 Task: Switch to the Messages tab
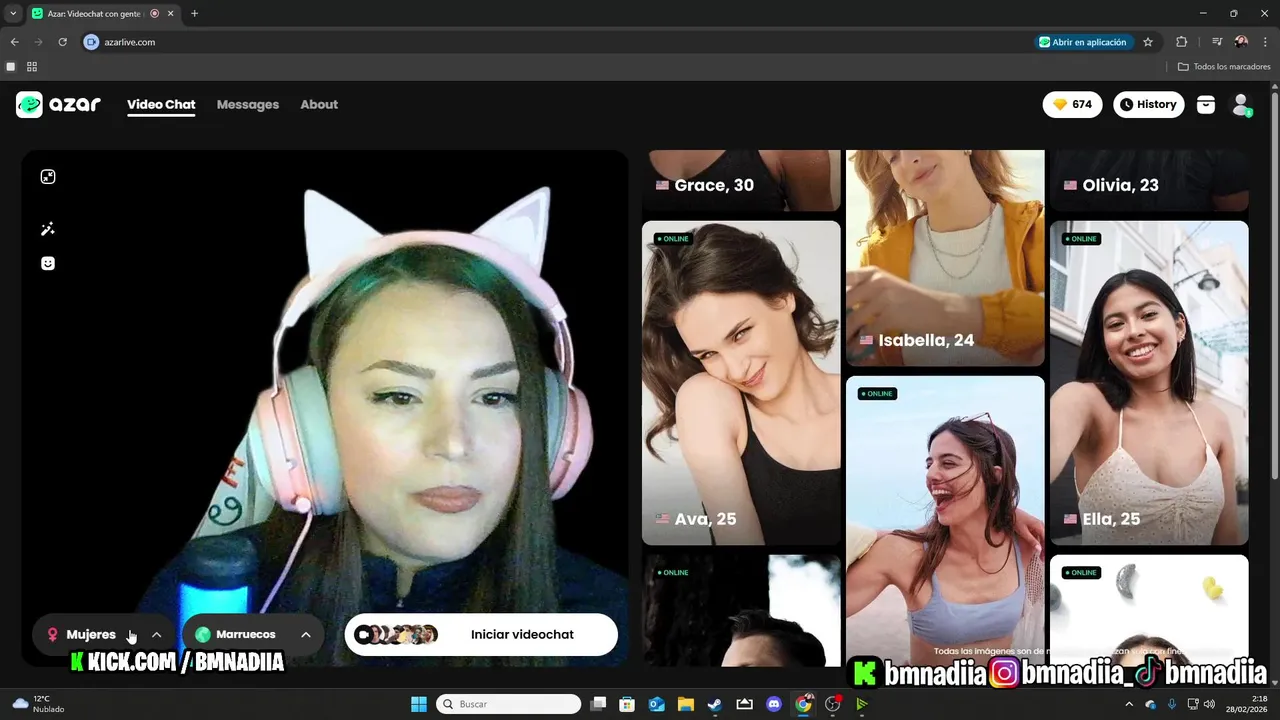coord(248,104)
